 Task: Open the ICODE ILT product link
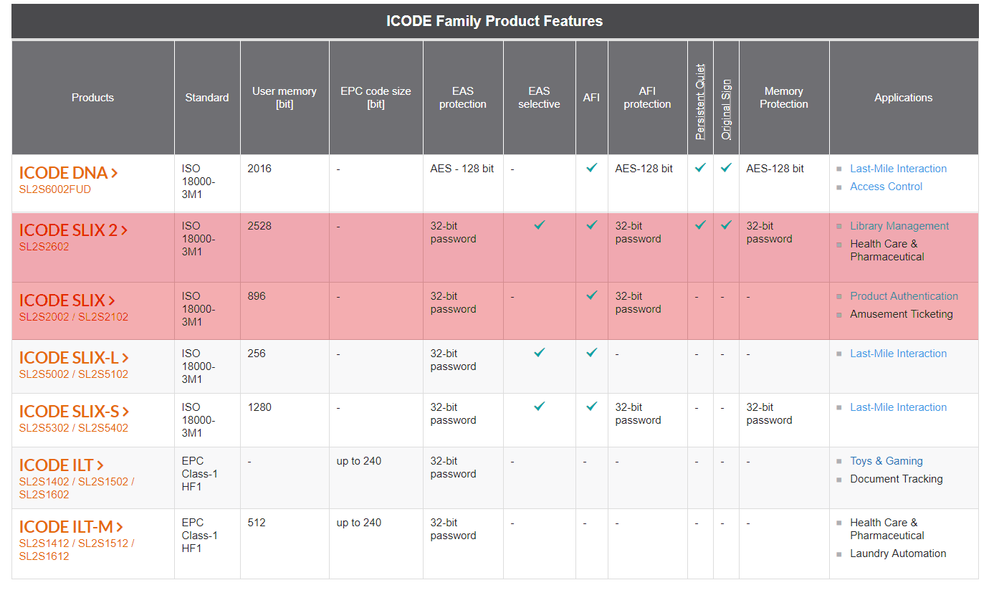(x=61, y=465)
